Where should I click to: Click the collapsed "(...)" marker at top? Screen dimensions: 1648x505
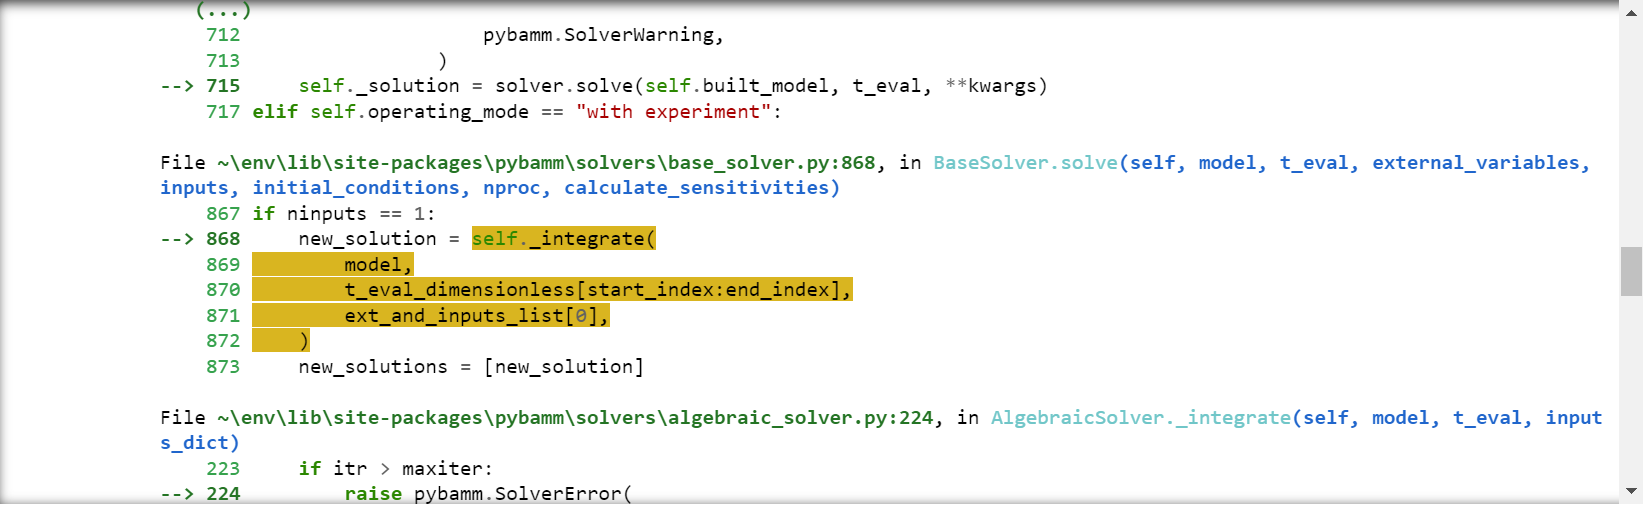click(x=223, y=11)
